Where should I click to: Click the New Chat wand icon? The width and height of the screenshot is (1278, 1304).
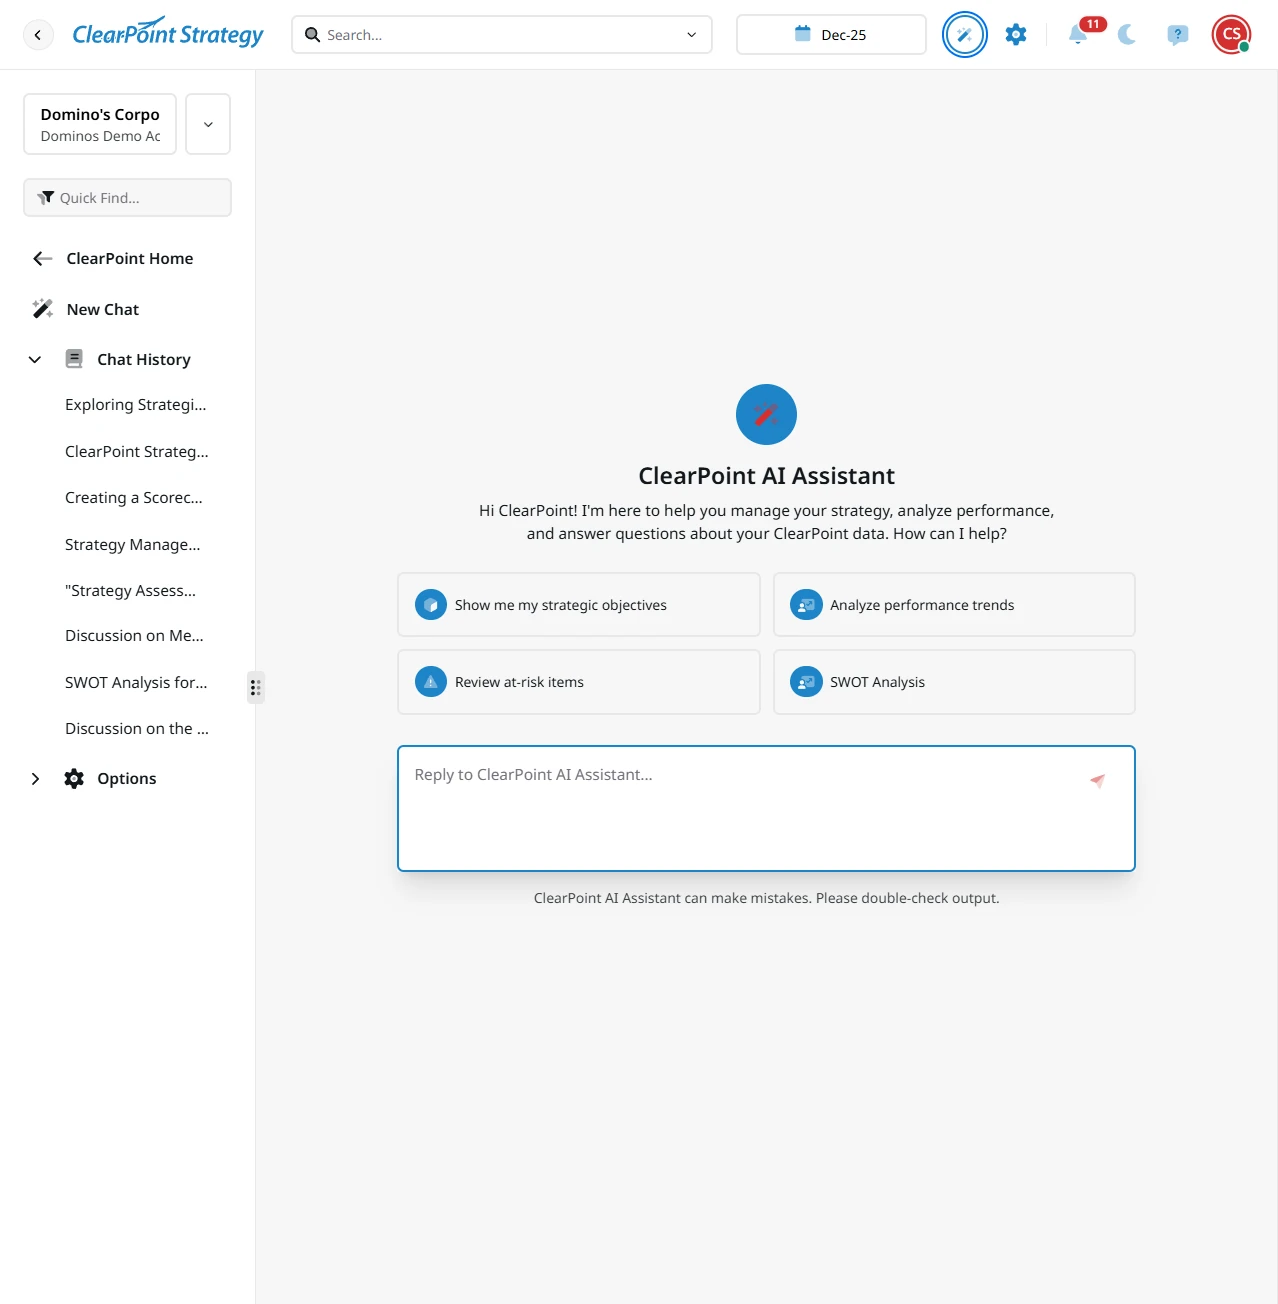point(43,309)
